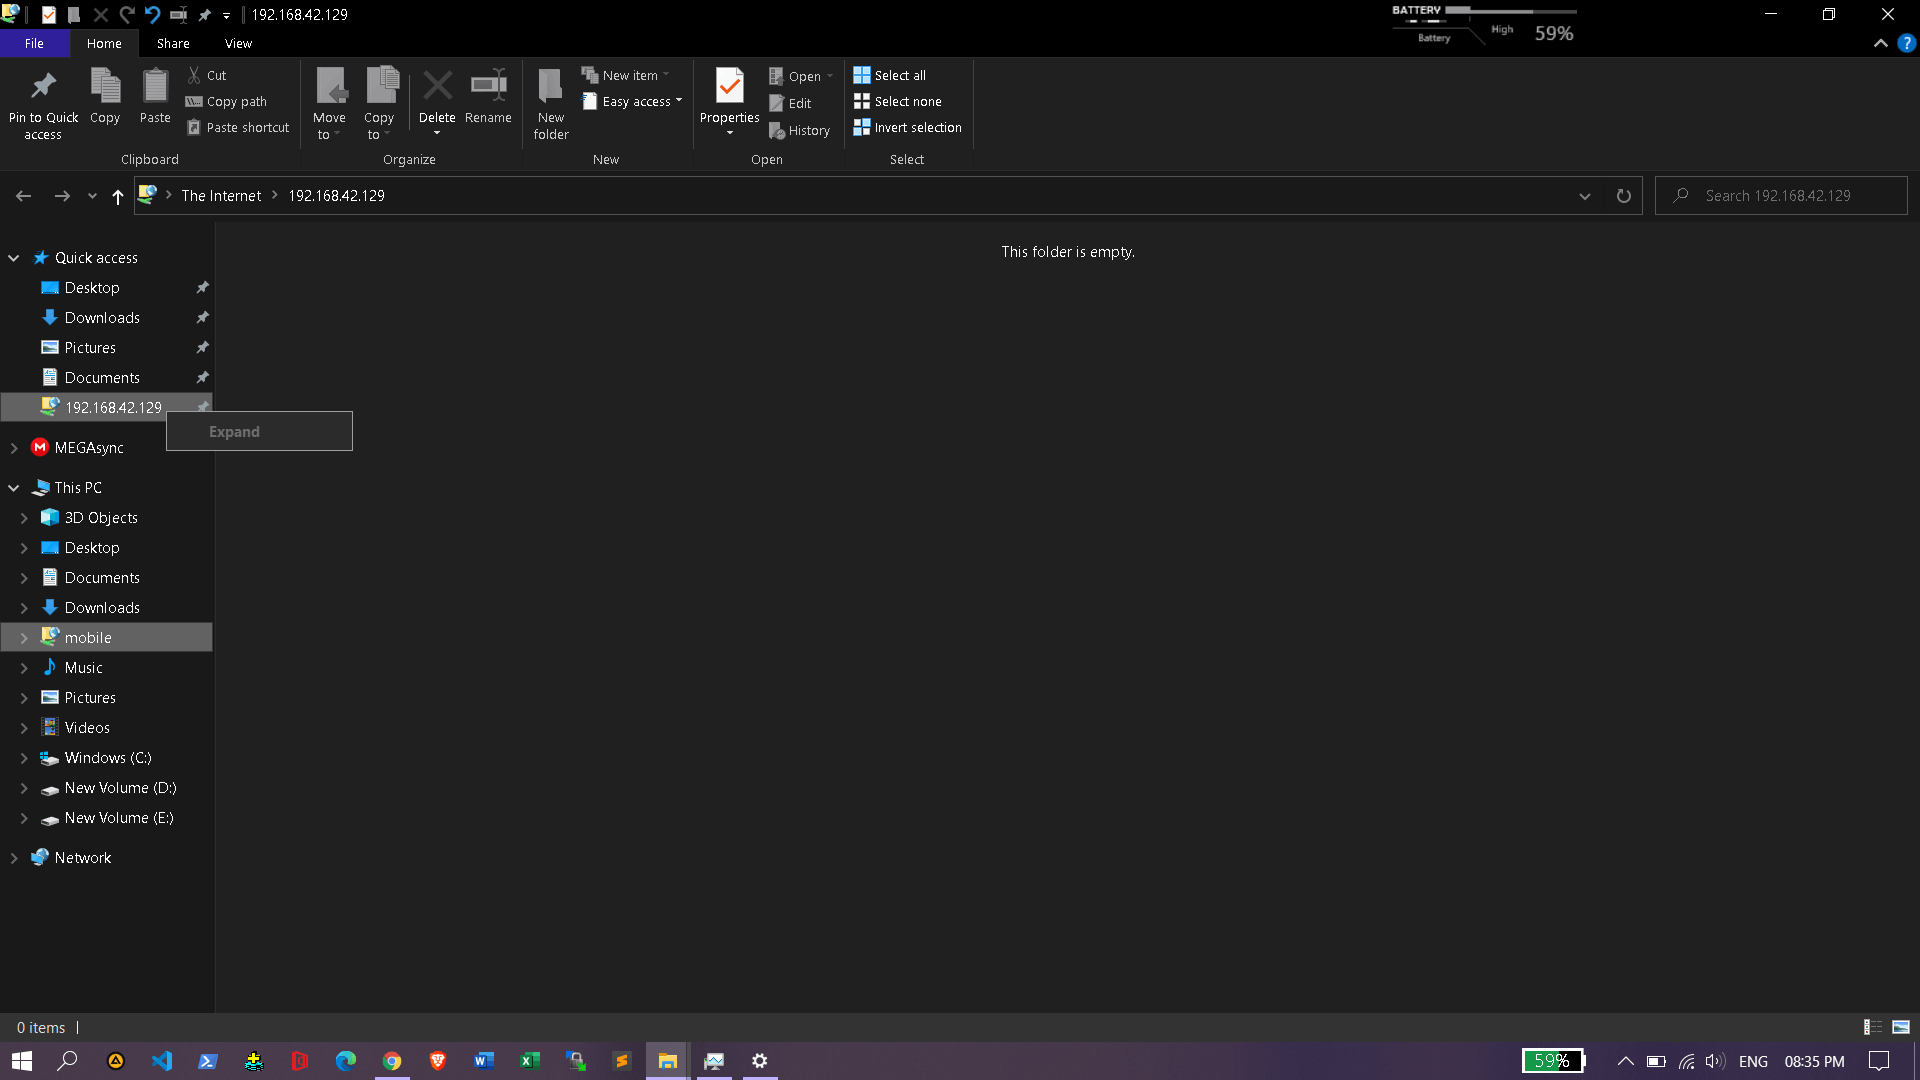Screen dimensions: 1920x1080
Task: Click the Expand context menu option
Action: click(258, 430)
